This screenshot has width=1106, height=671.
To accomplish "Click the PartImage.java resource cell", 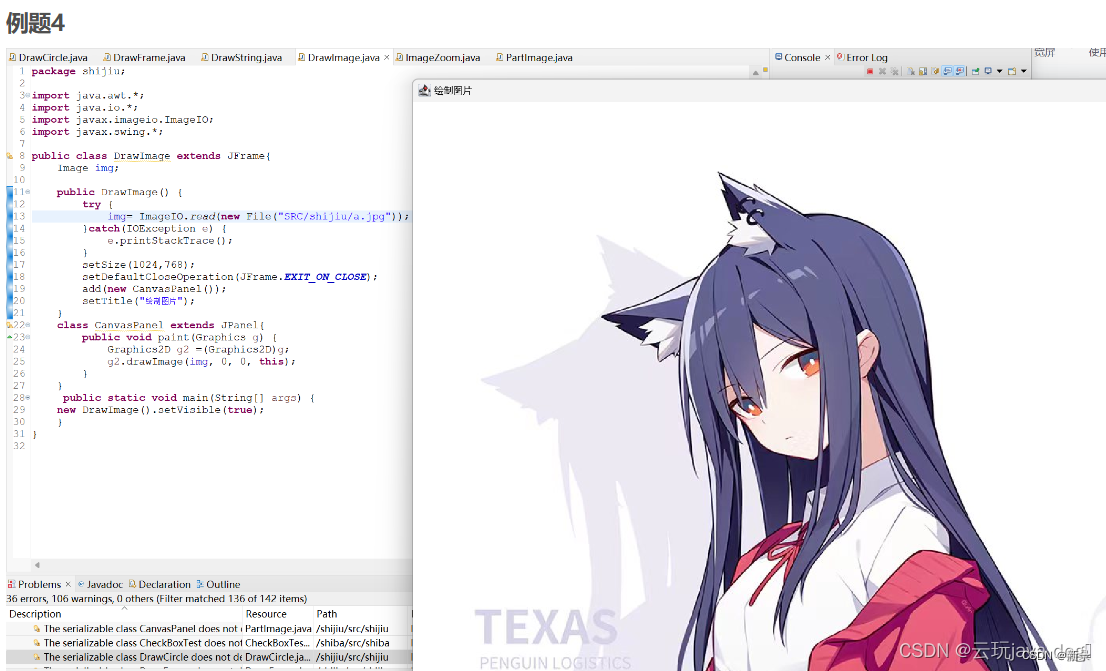I will [x=278, y=629].
